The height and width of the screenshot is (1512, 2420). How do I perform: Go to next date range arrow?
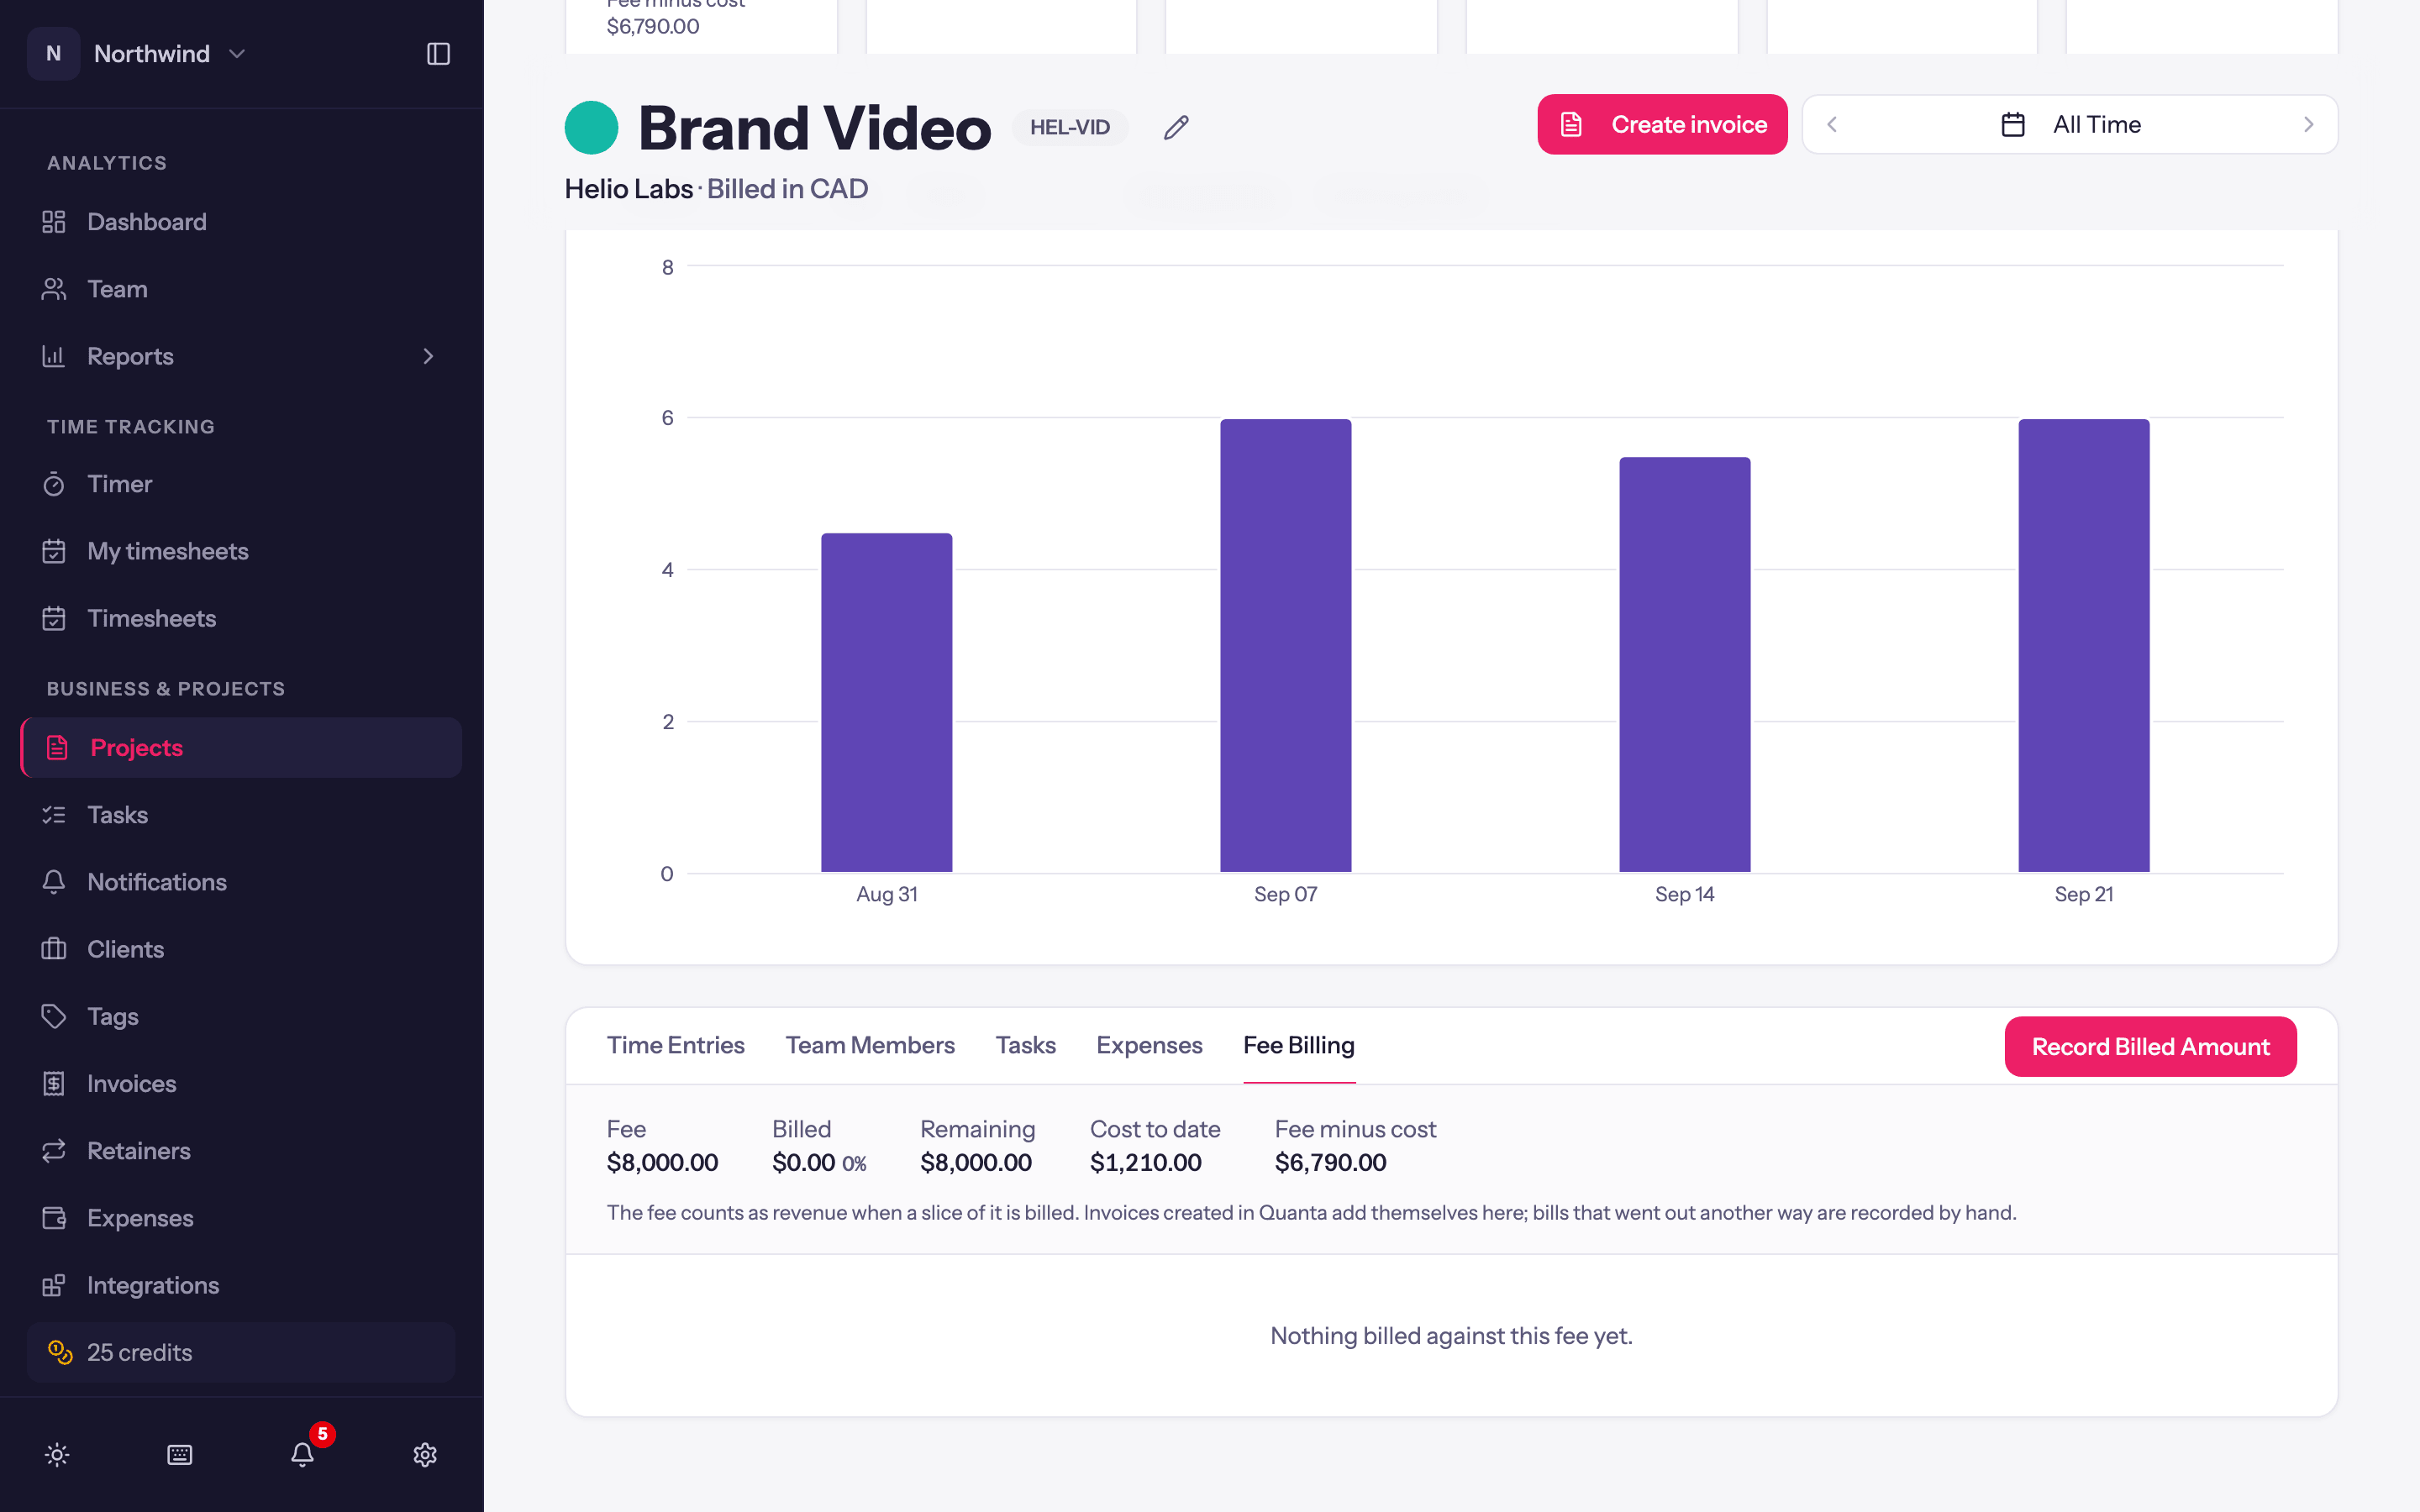tap(2308, 124)
